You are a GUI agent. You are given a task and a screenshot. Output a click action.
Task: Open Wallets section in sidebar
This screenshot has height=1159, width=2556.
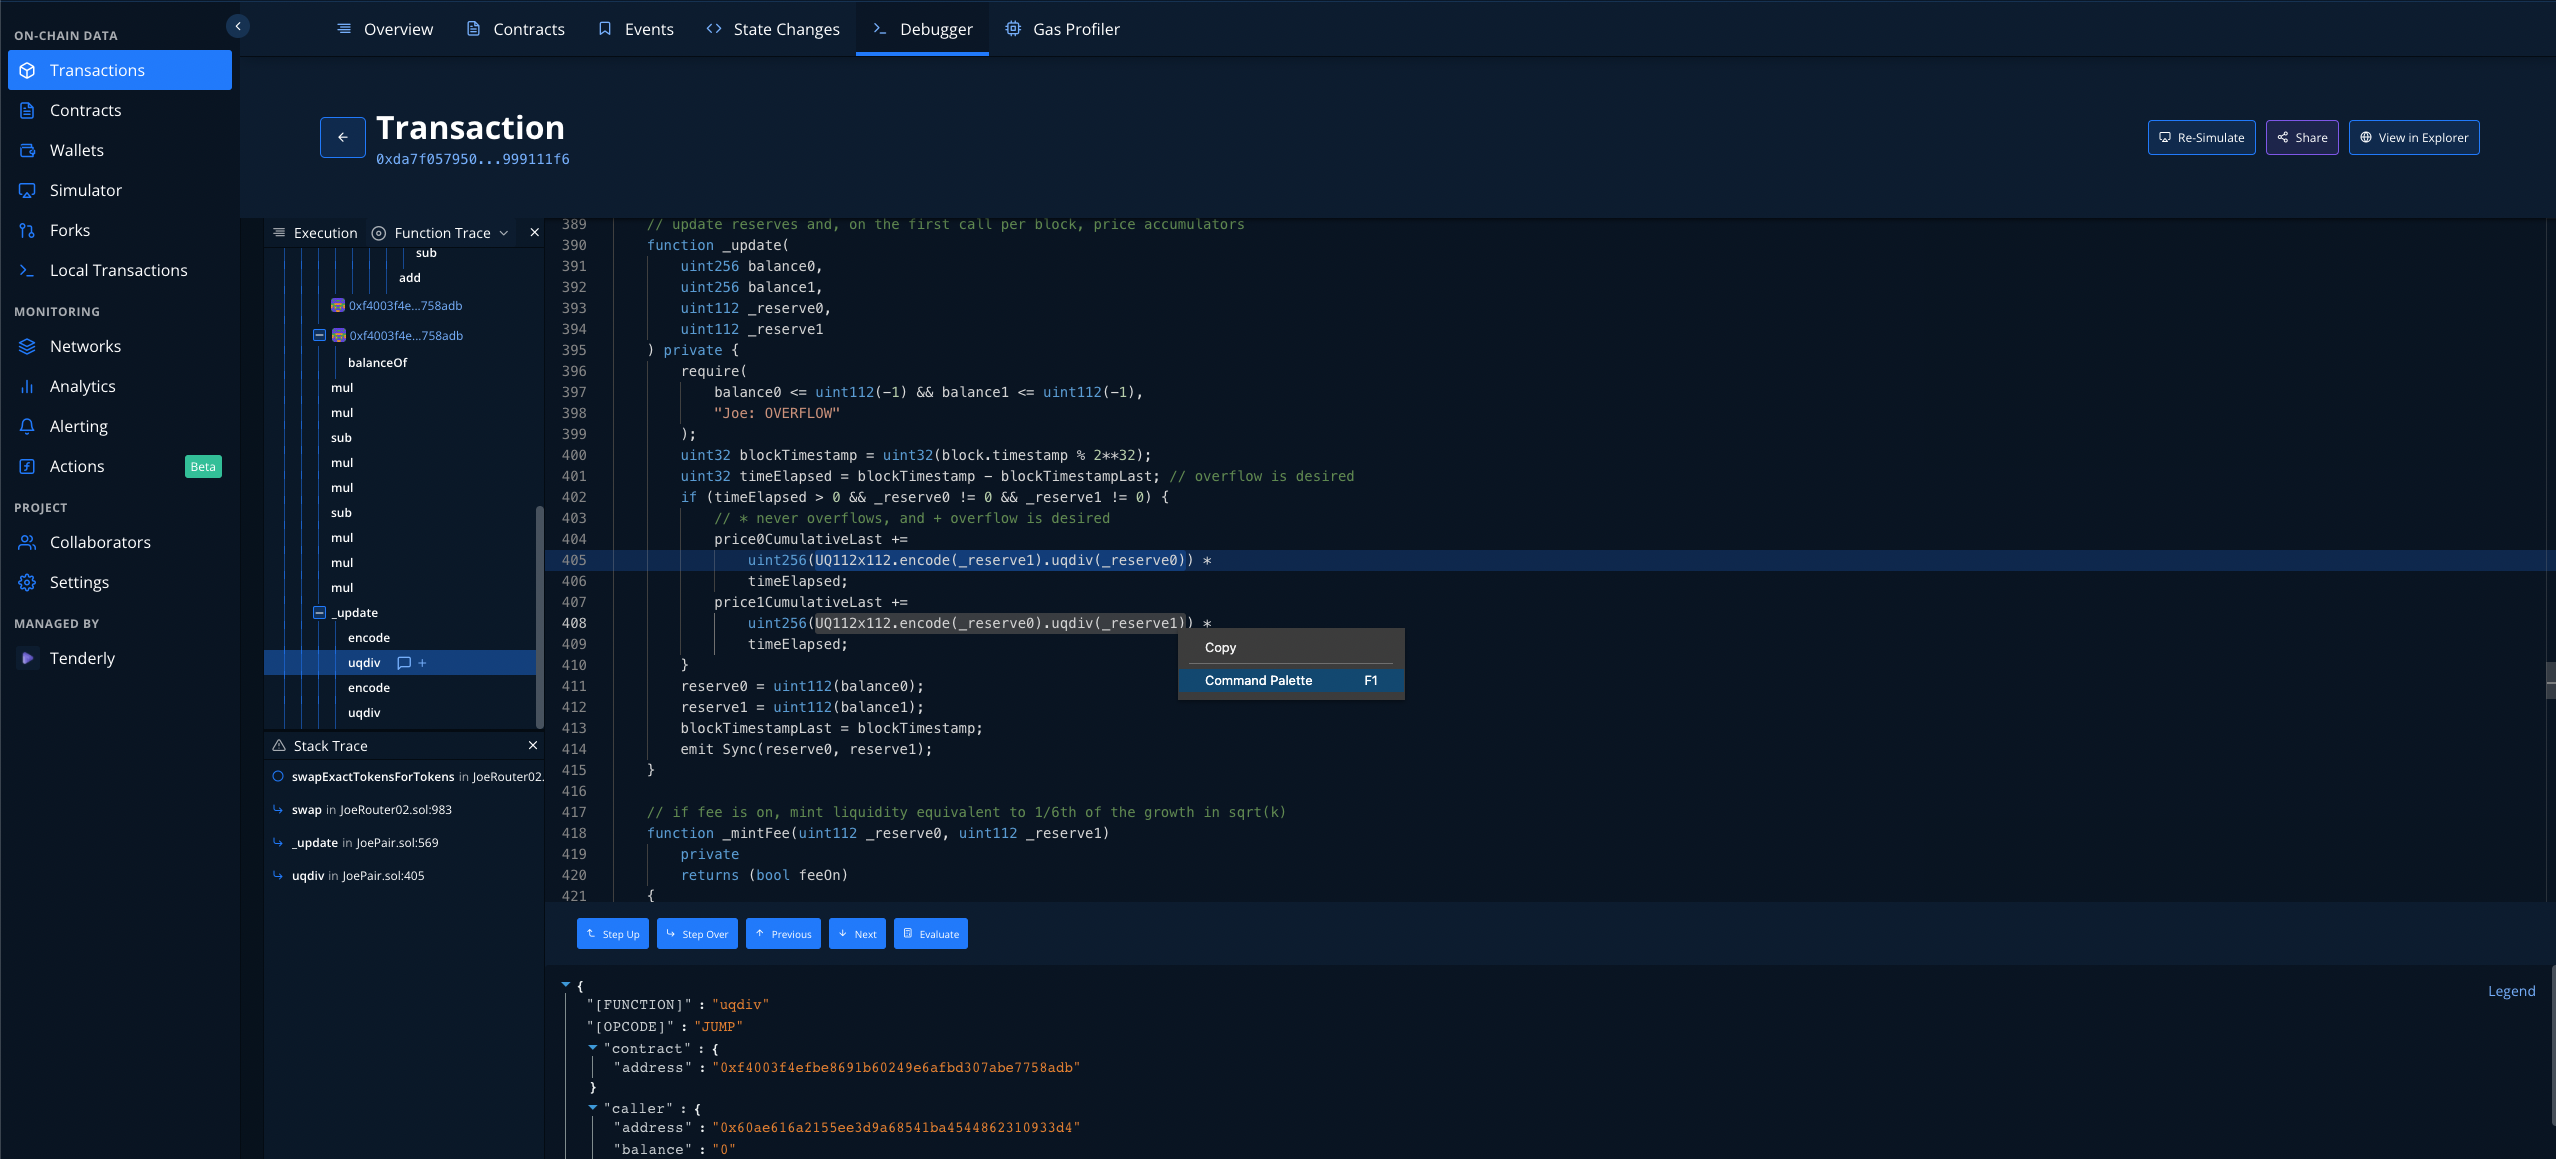(120, 150)
